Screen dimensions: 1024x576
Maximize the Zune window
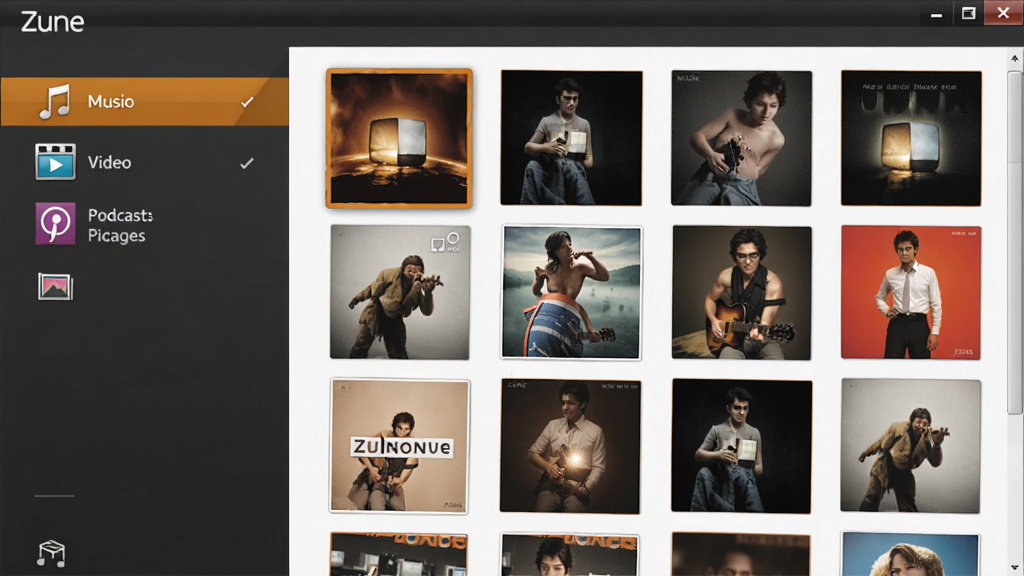[x=968, y=13]
